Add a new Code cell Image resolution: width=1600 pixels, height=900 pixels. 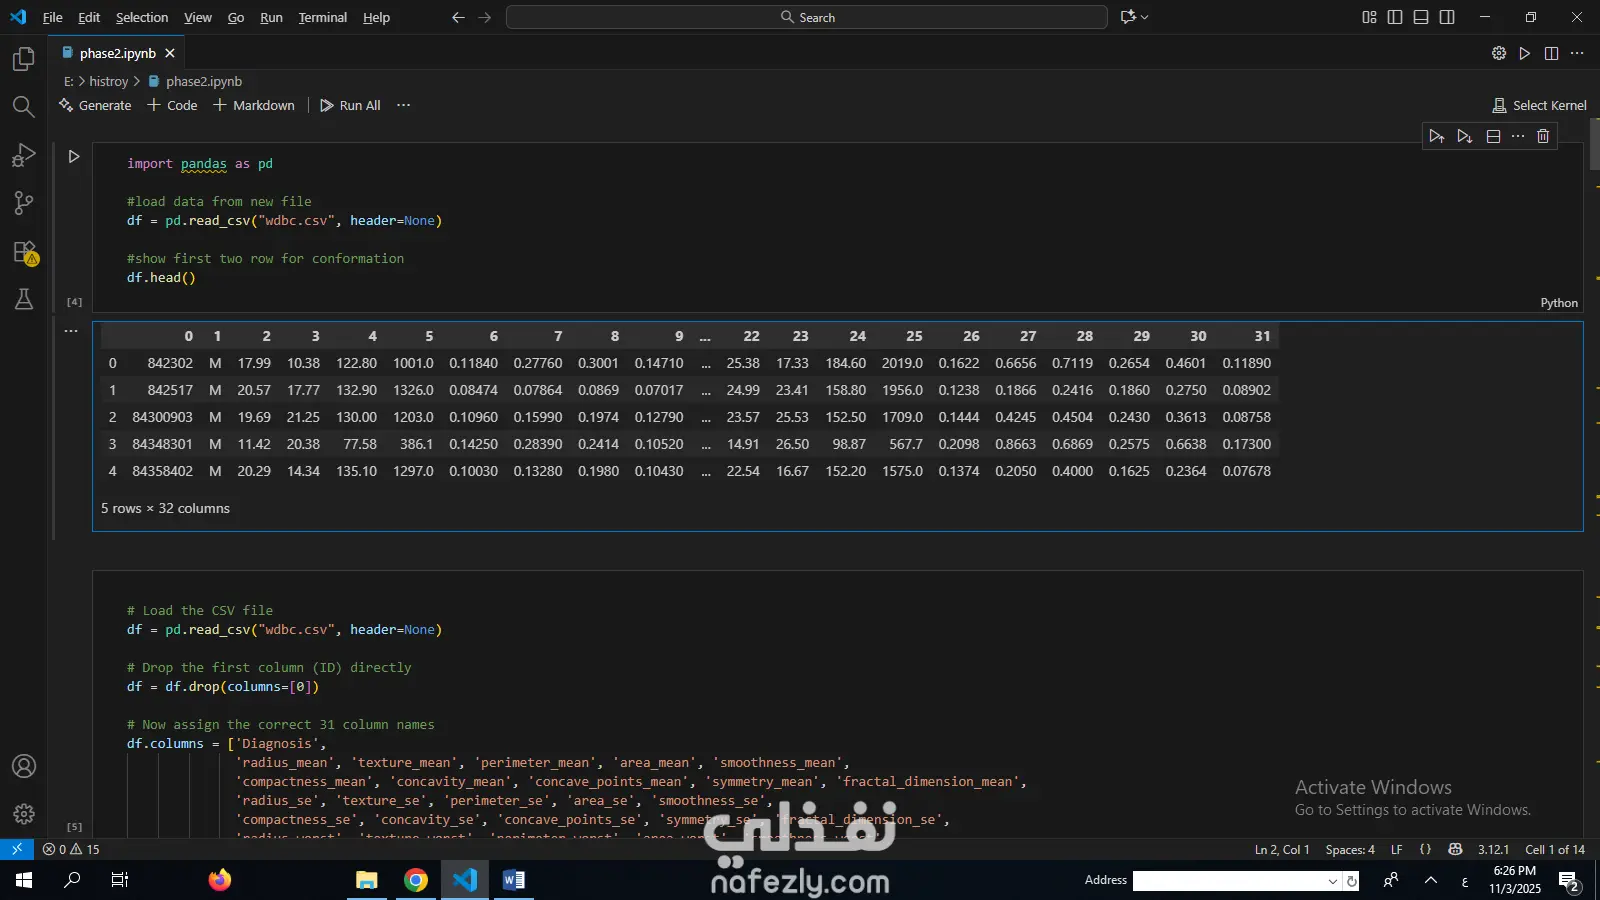click(172, 105)
